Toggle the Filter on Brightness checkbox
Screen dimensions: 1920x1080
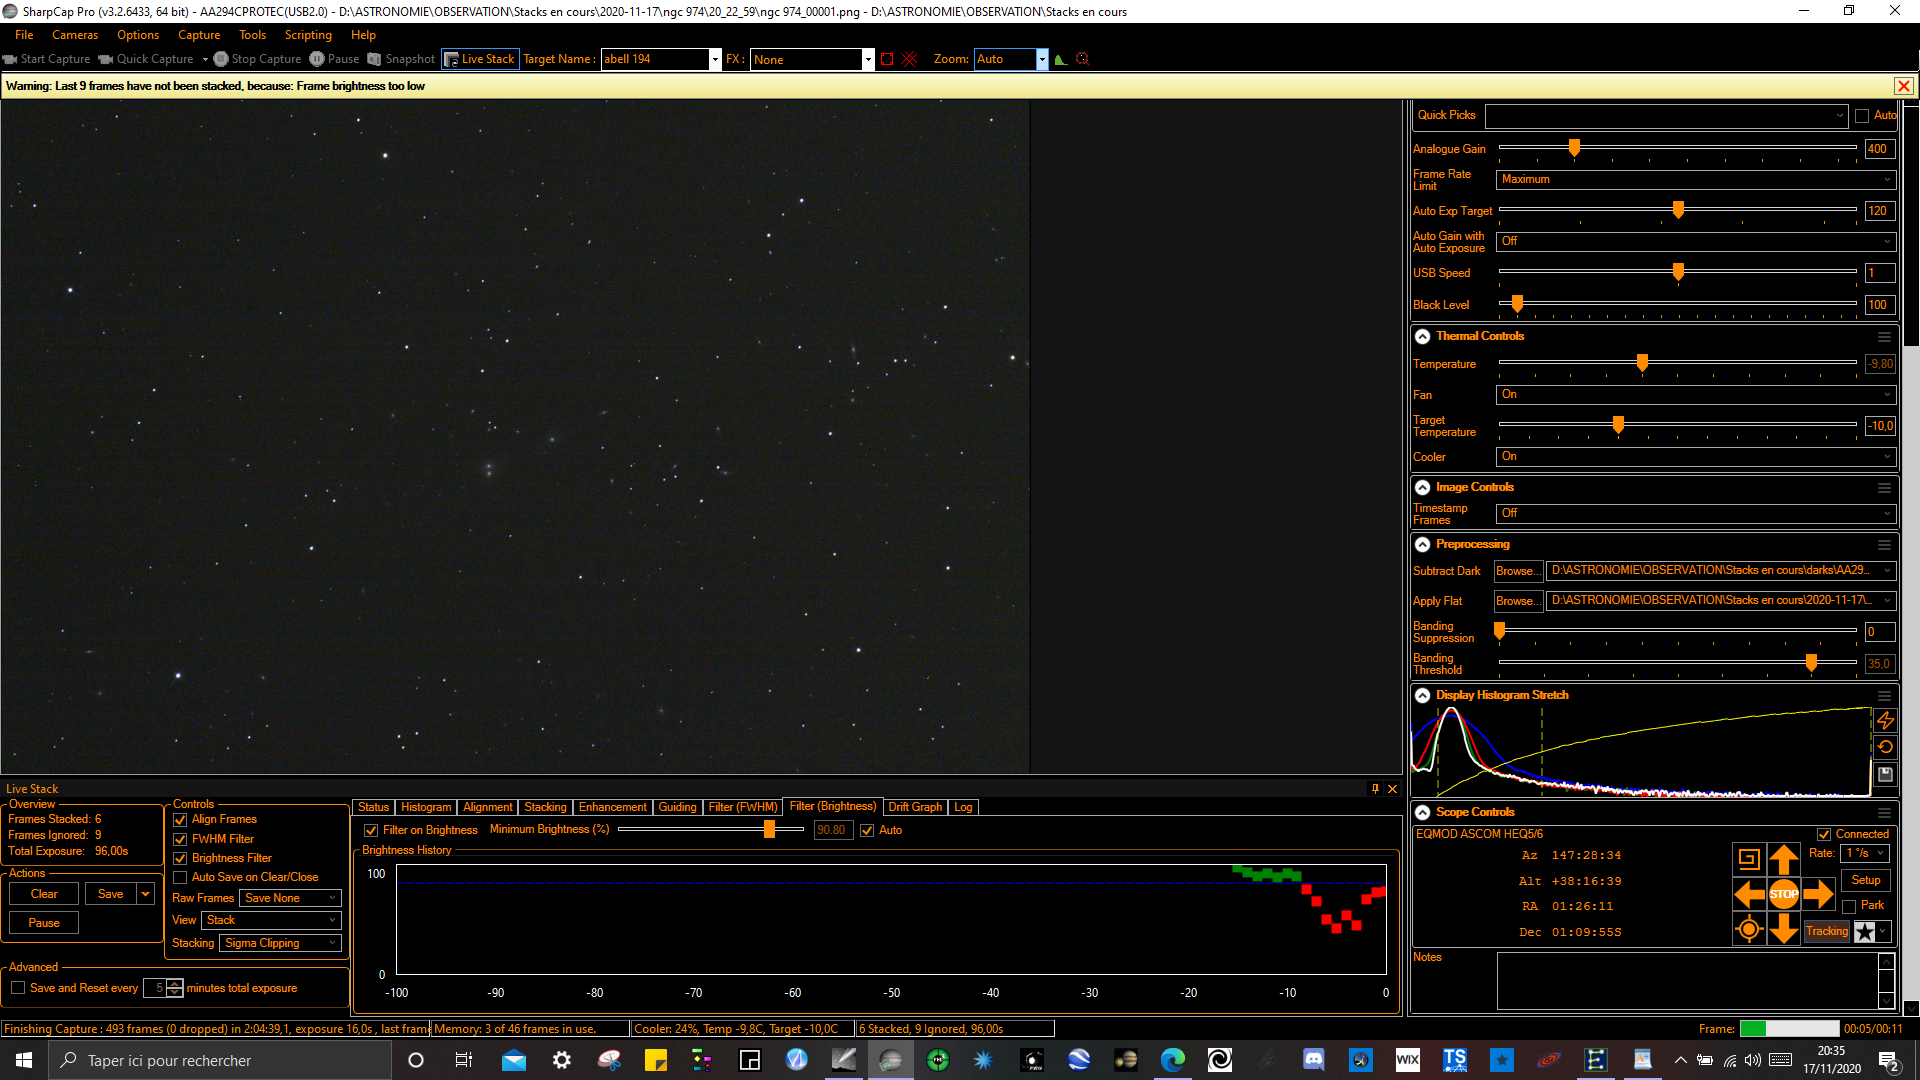(371, 830)
